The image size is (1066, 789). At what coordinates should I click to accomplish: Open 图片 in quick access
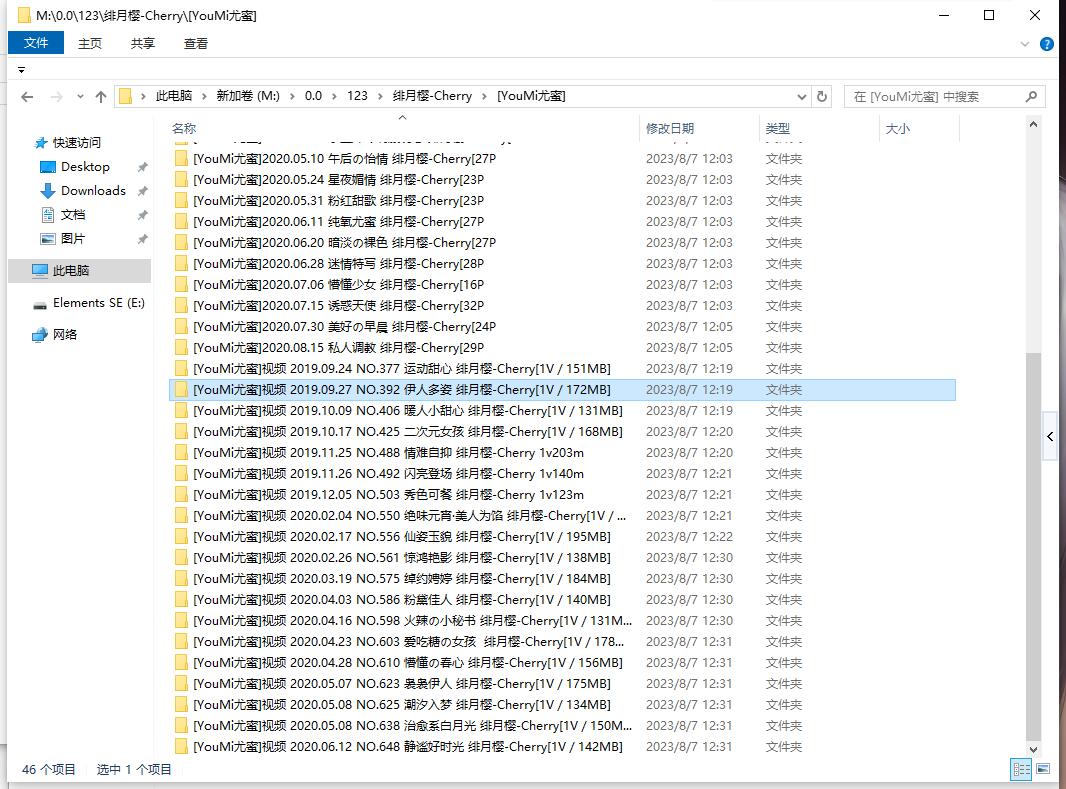tap(73, 239)
